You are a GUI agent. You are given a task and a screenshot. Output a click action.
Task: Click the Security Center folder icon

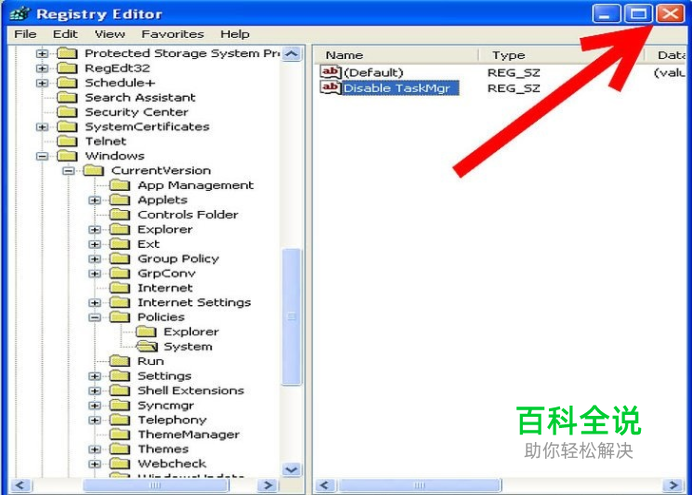tap(68, 112)
